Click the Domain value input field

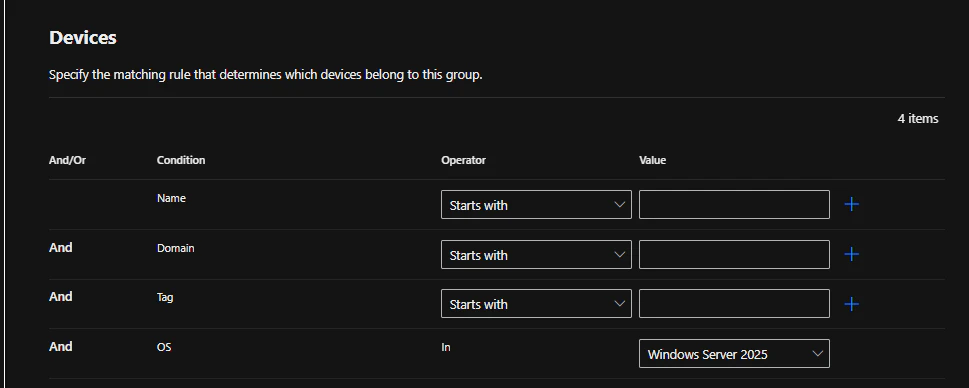[x=734, y=255]
